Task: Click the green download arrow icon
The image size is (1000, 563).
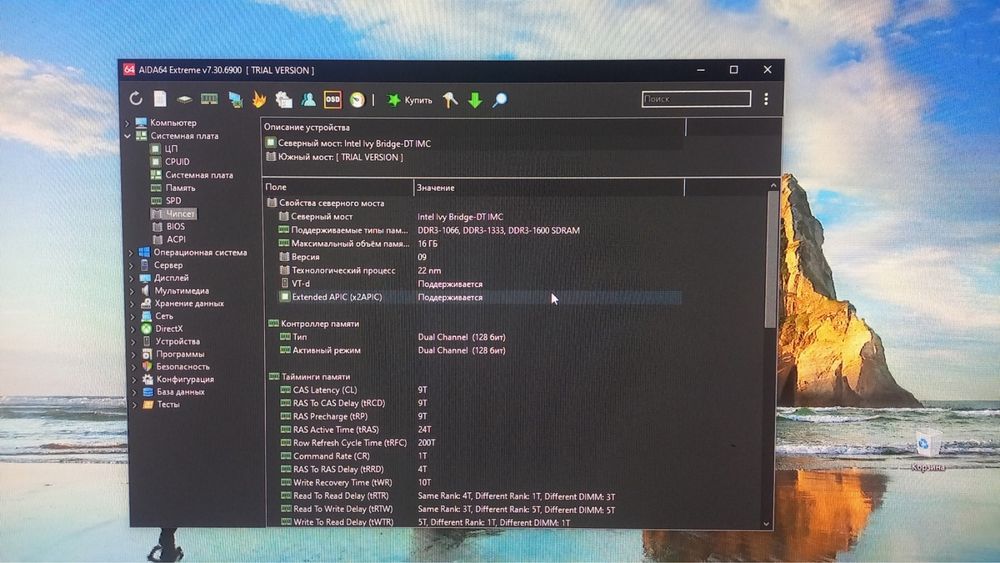Action: pyautogui.click(x=475, y=100)
